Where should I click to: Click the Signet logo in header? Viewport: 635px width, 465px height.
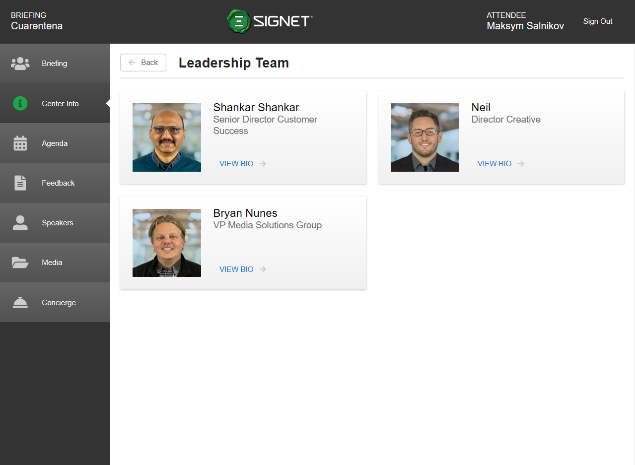[x=269, y=20]
